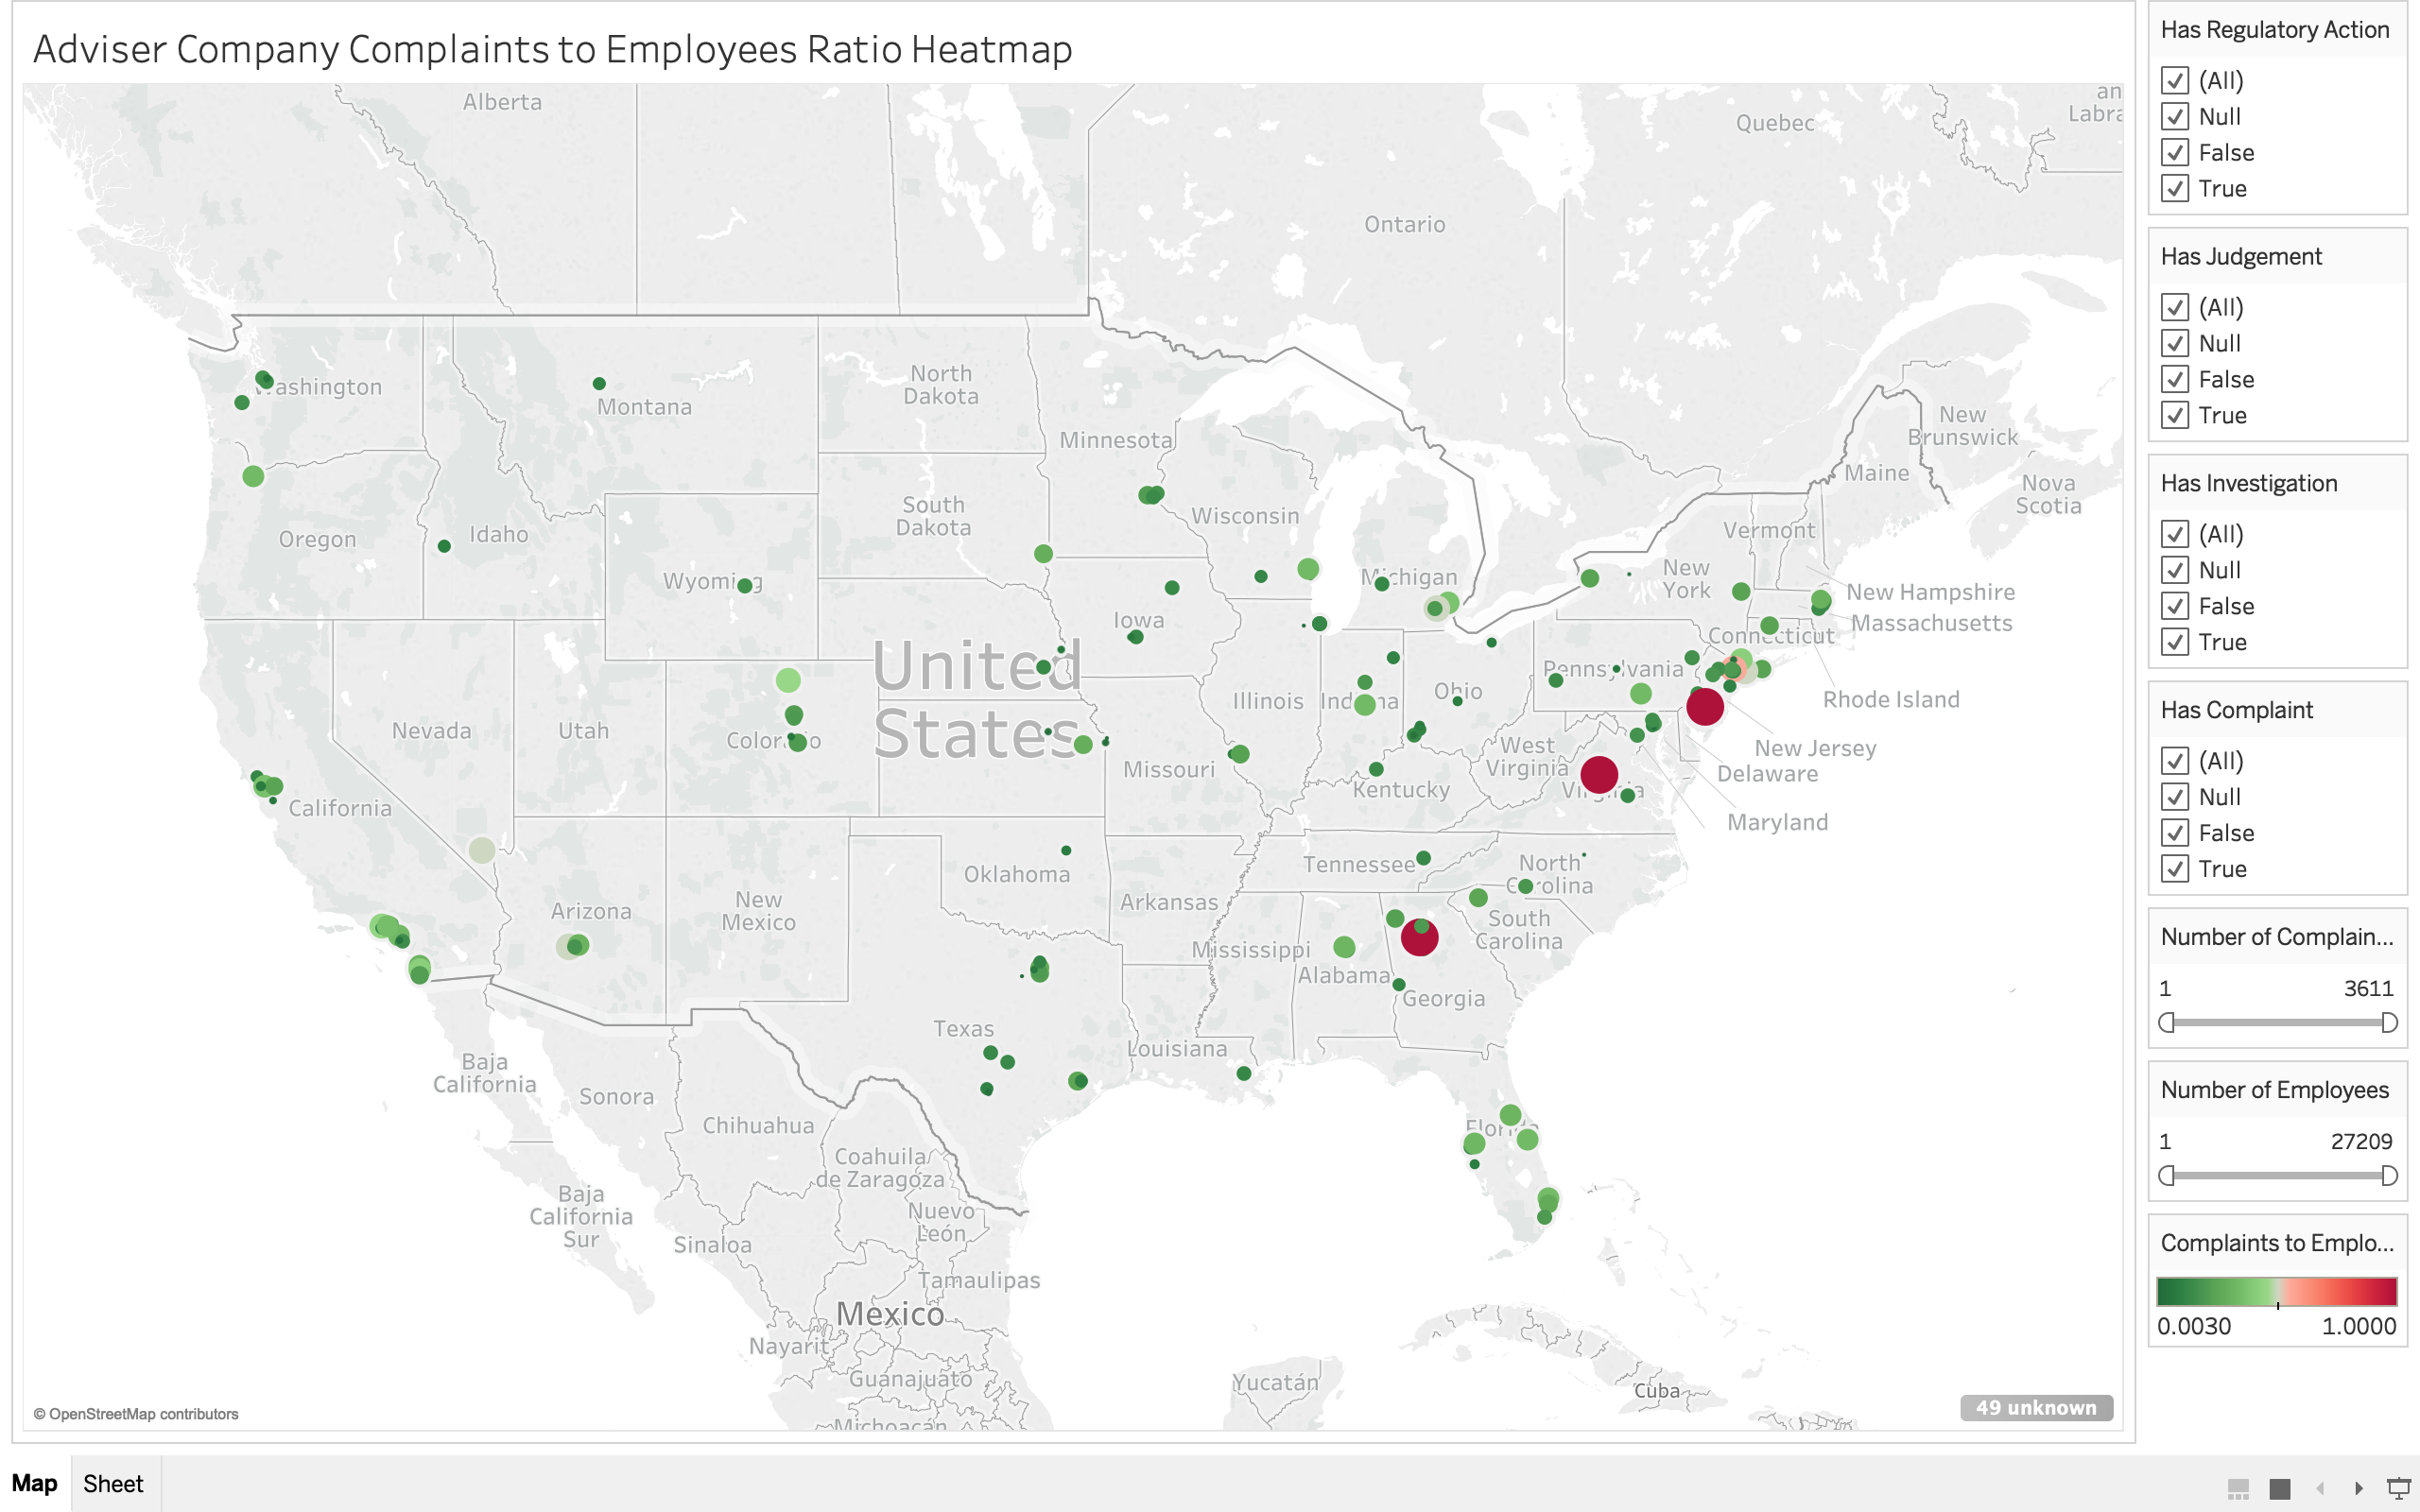Toggle Null under Has Judgement
This screenshot has width=2420, height=1512.
(x=2174, y=343)
